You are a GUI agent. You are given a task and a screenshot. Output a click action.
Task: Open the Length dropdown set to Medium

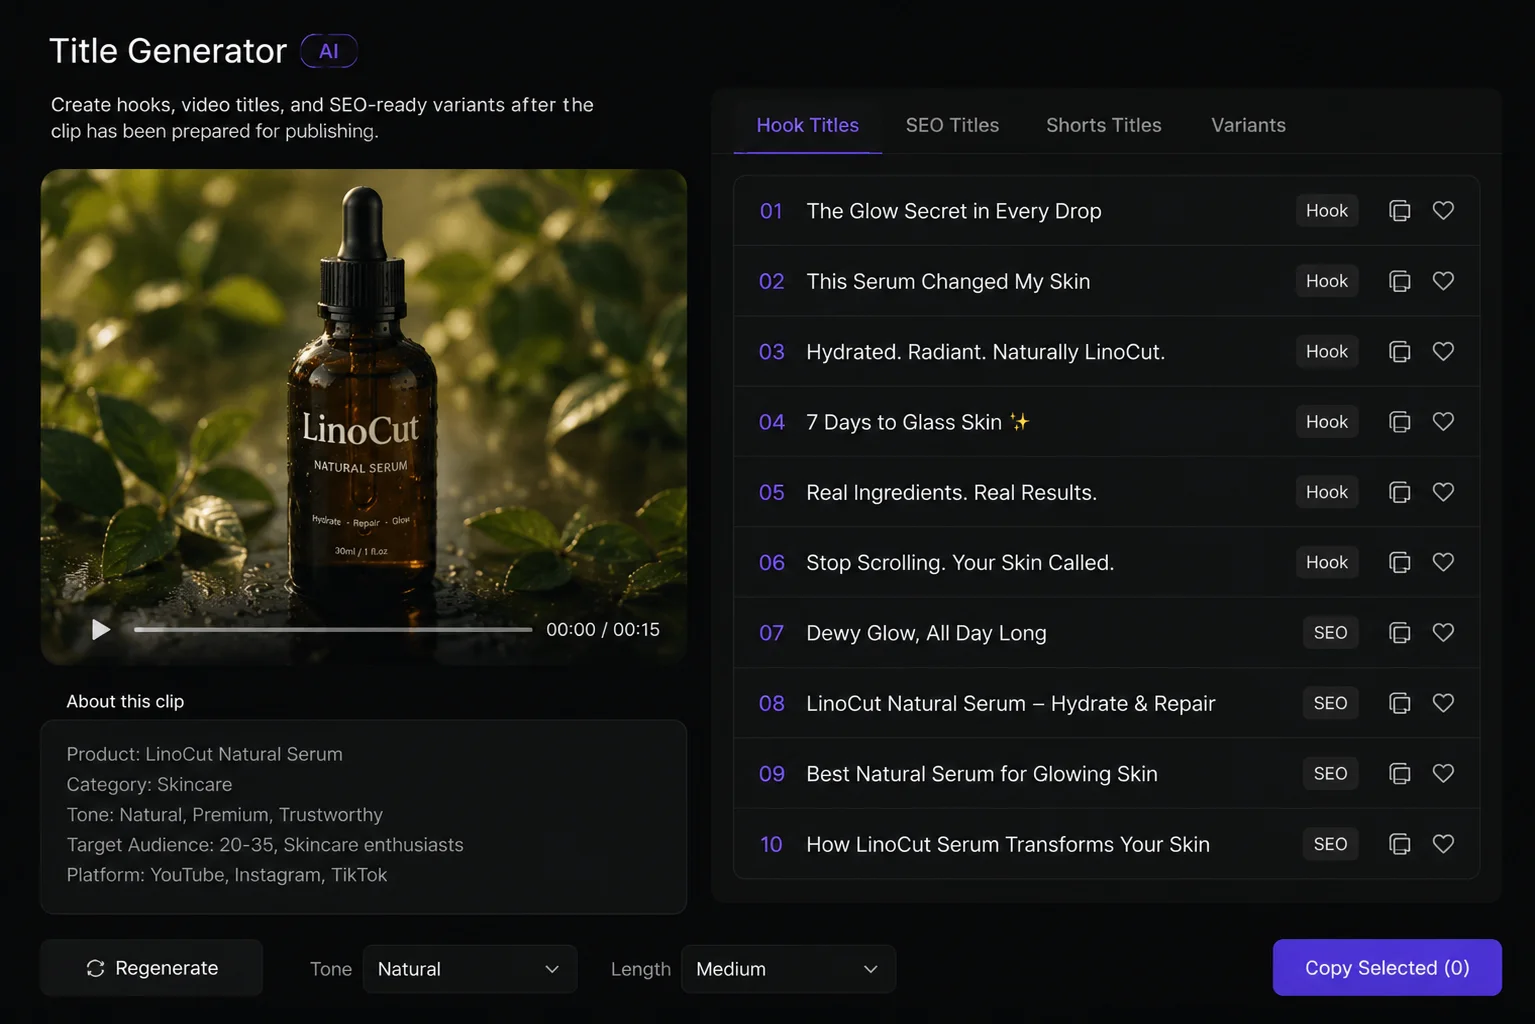coord(788,969)
